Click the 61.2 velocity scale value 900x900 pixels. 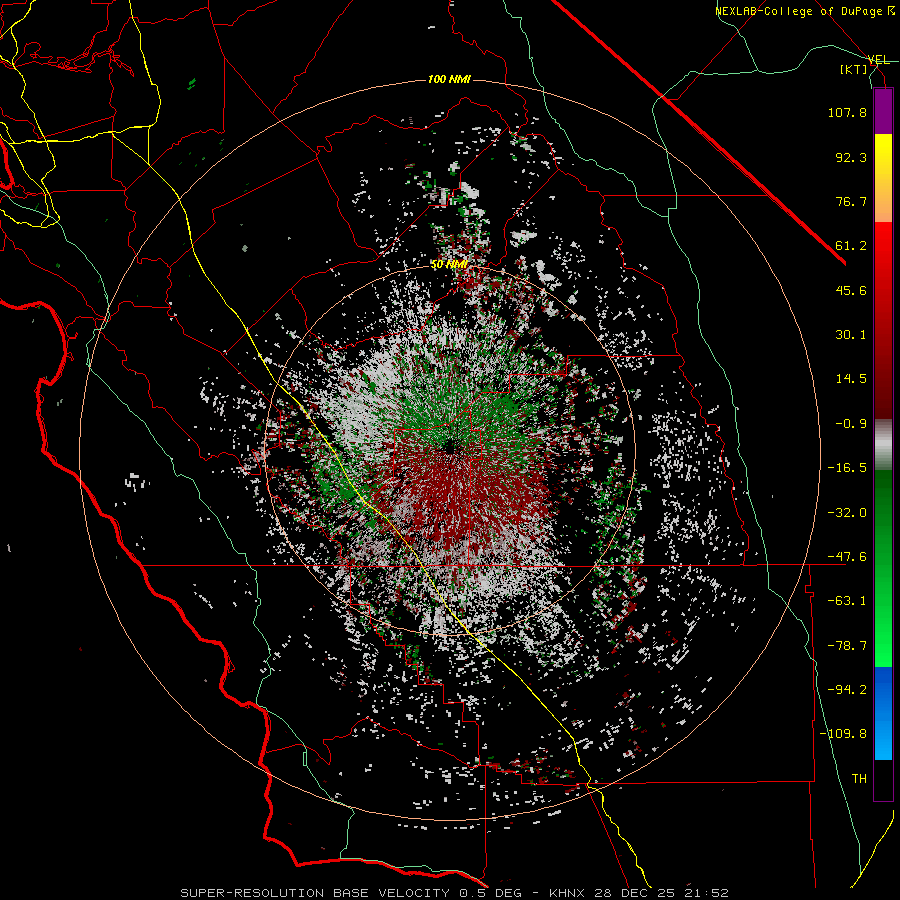851,246
